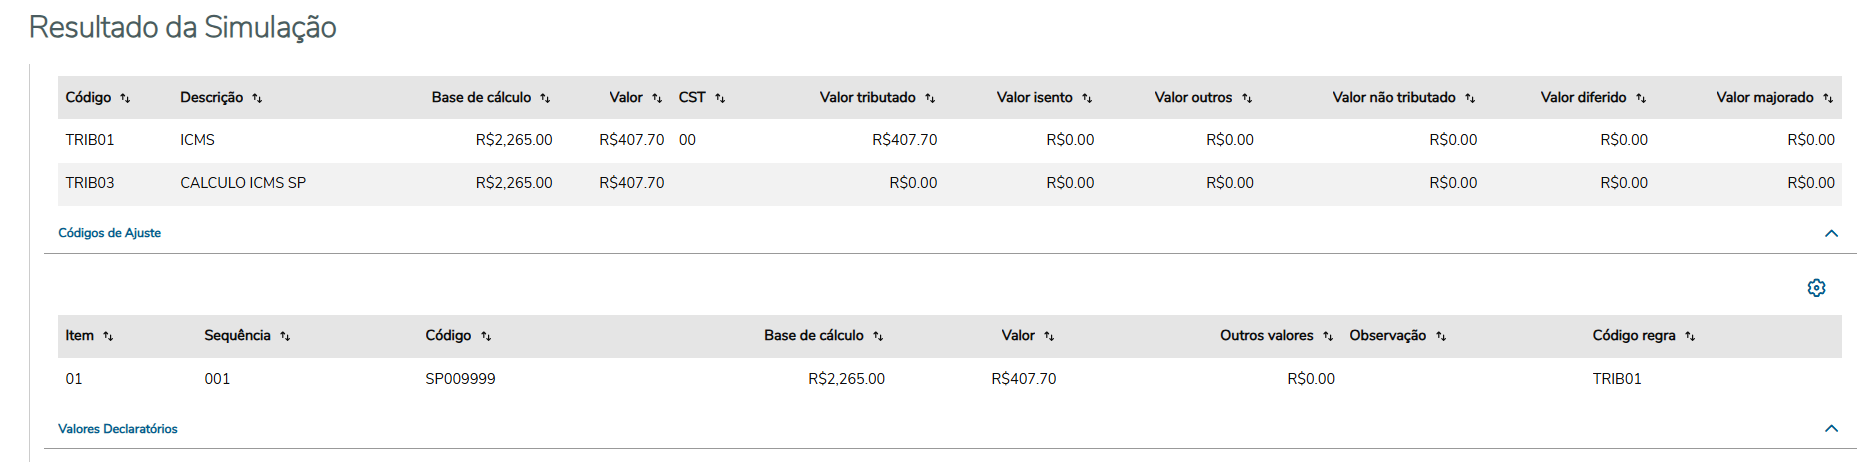Open table settings gear icon

[x=1817, y=288]
